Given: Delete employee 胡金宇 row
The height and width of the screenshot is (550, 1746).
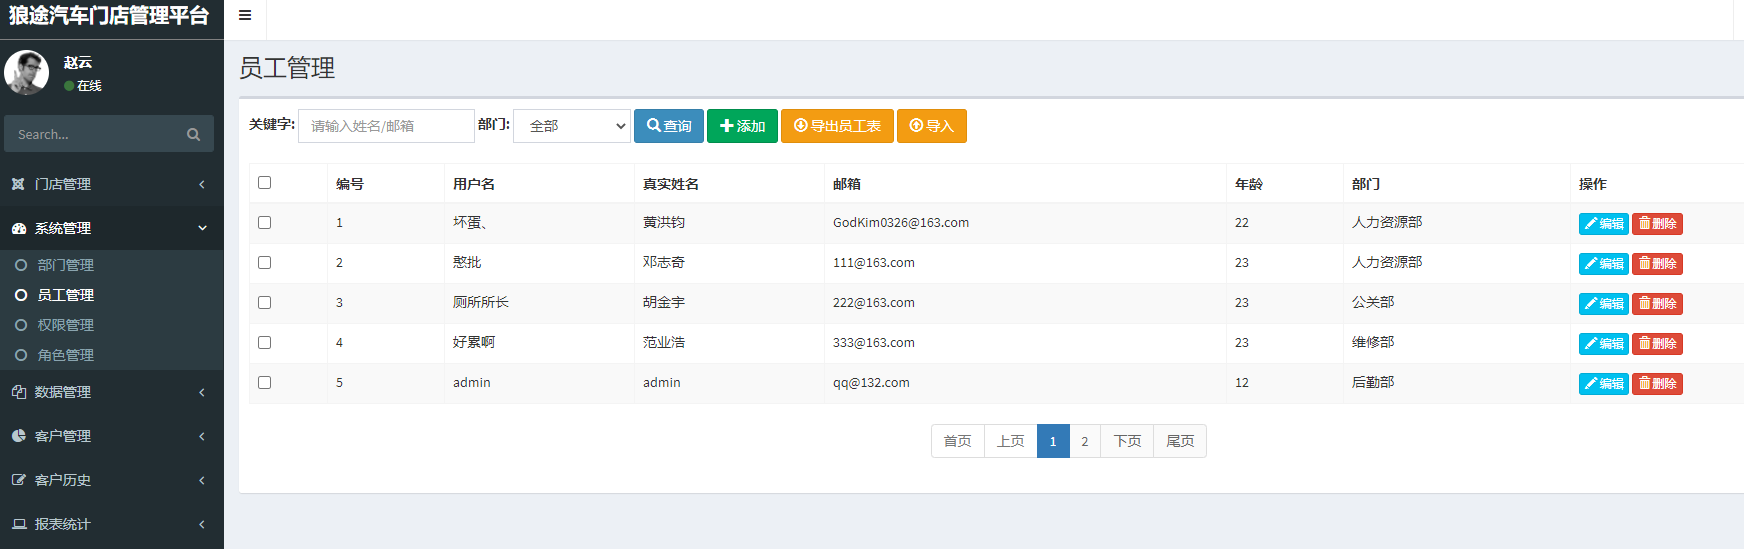Looking at the screenshot, I should tap(1657, 304).
